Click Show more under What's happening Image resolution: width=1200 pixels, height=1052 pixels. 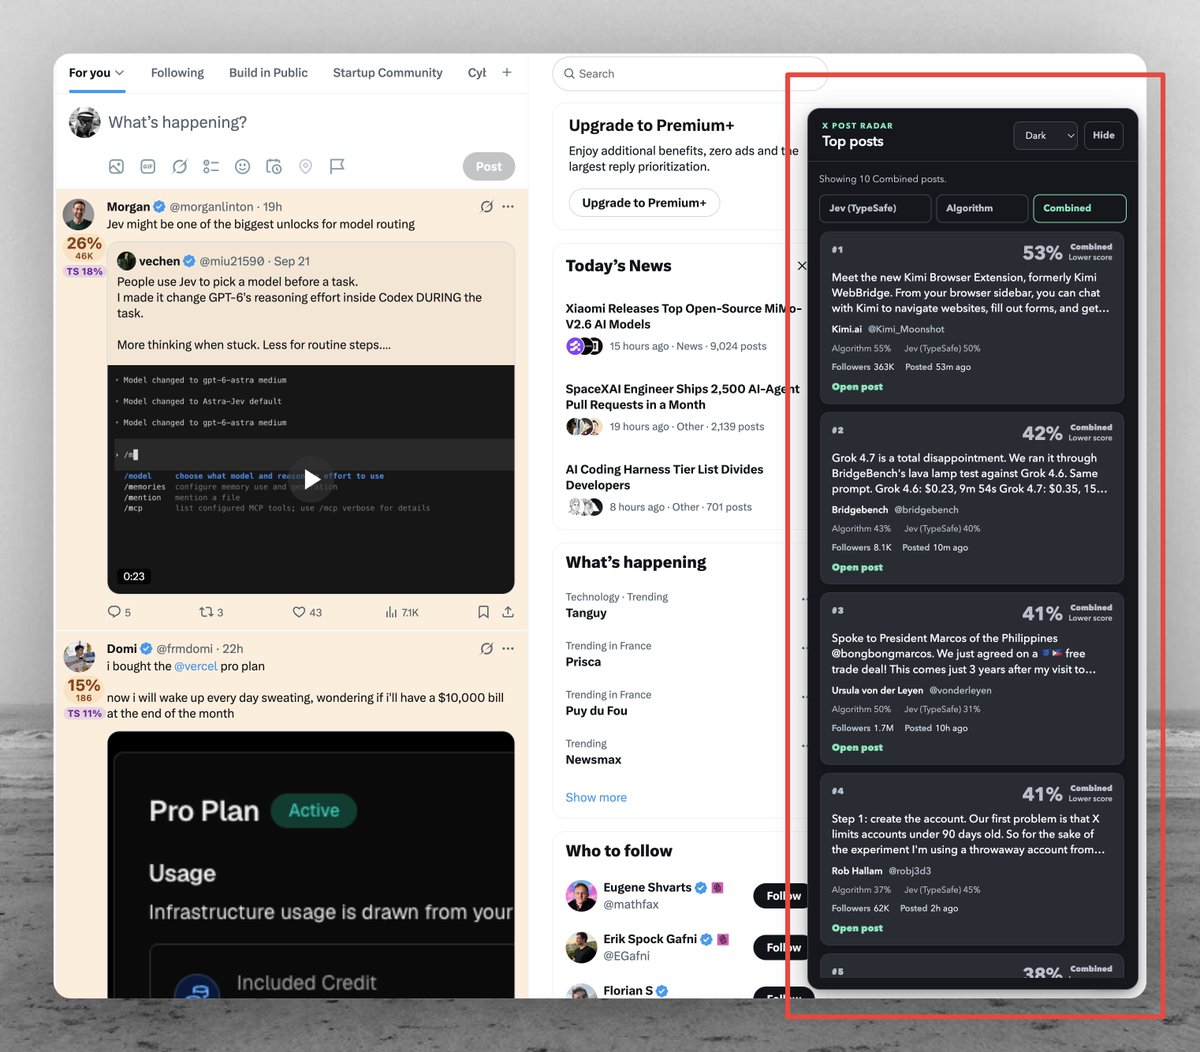pos(596,798)
